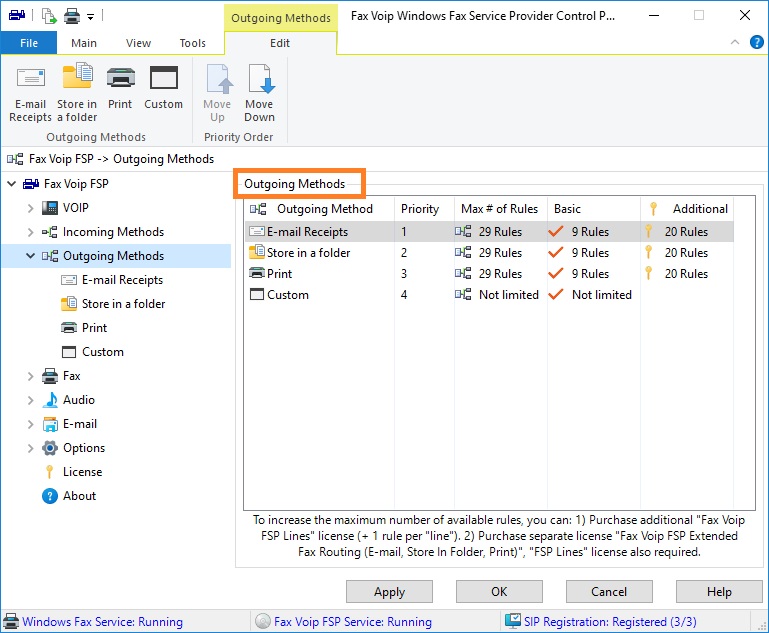This screenshot has height=633, width=769.
Task: Select the Store in a folder list row
Action: coord(489,253)
